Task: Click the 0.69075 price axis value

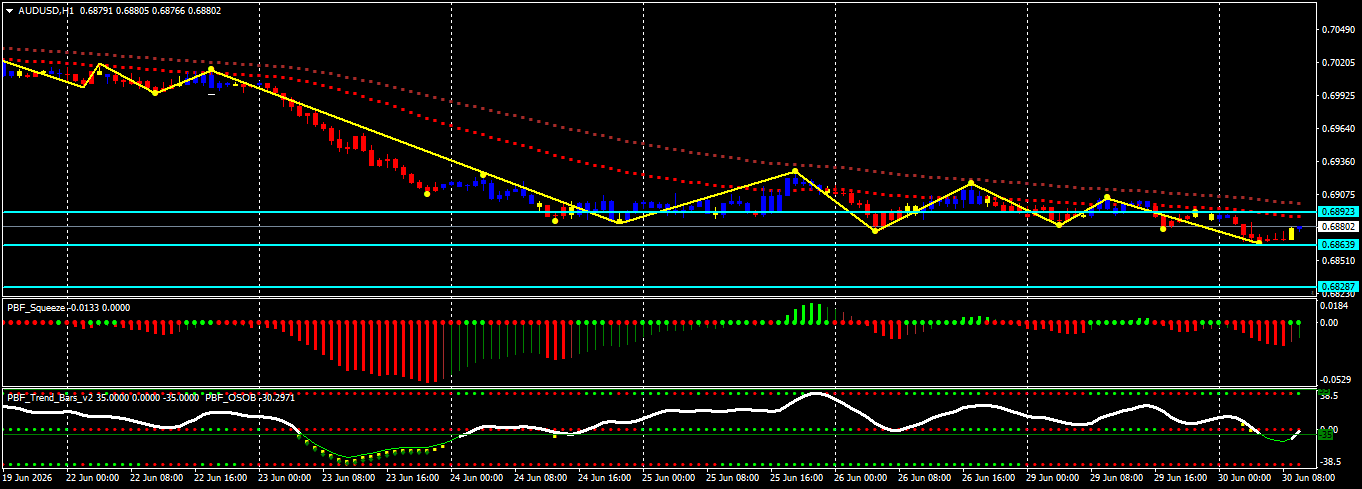Action: 1338,194
